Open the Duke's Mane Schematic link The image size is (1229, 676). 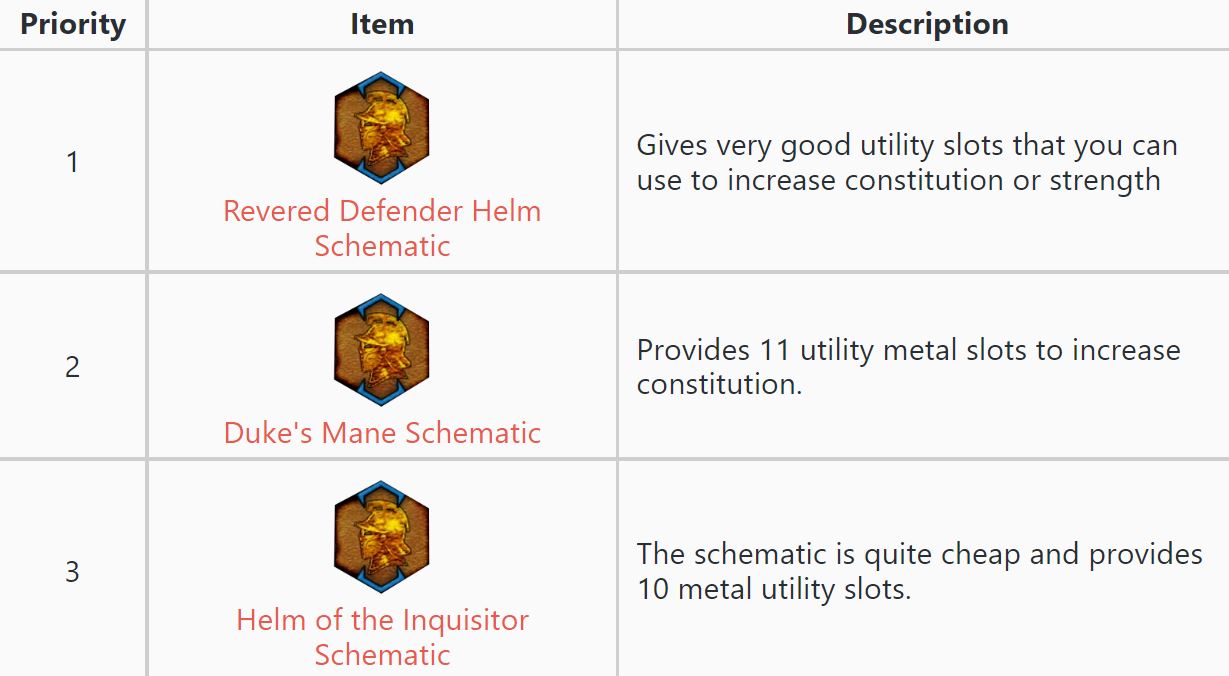382,433
